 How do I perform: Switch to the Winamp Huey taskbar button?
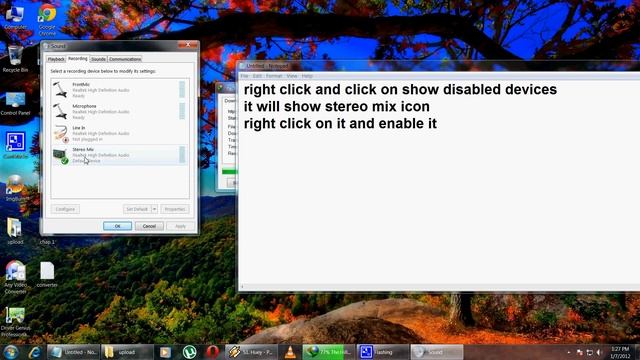point(251,352)
